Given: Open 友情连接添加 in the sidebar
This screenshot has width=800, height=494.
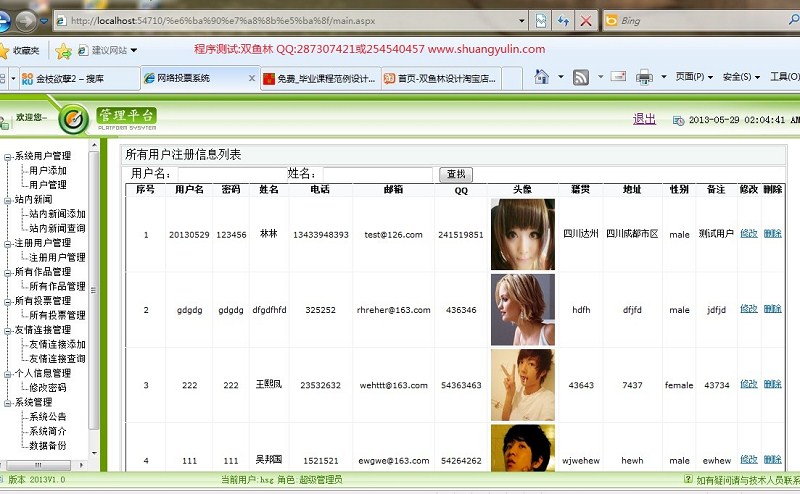Looking at the screenshot, I should pos(57,344).
